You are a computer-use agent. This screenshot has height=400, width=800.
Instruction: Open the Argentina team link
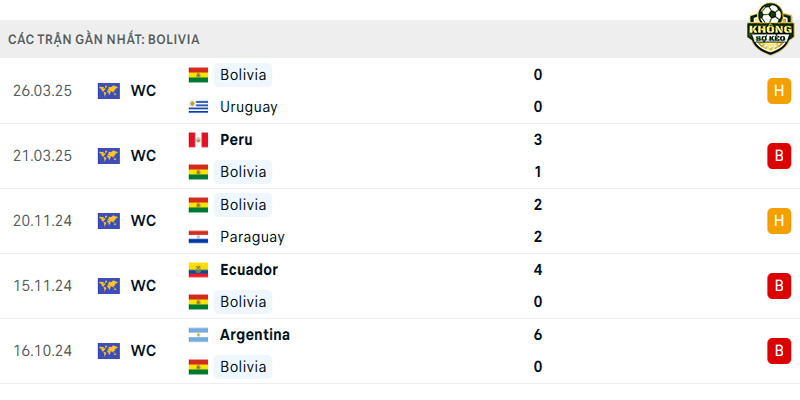tap(255, 335)
